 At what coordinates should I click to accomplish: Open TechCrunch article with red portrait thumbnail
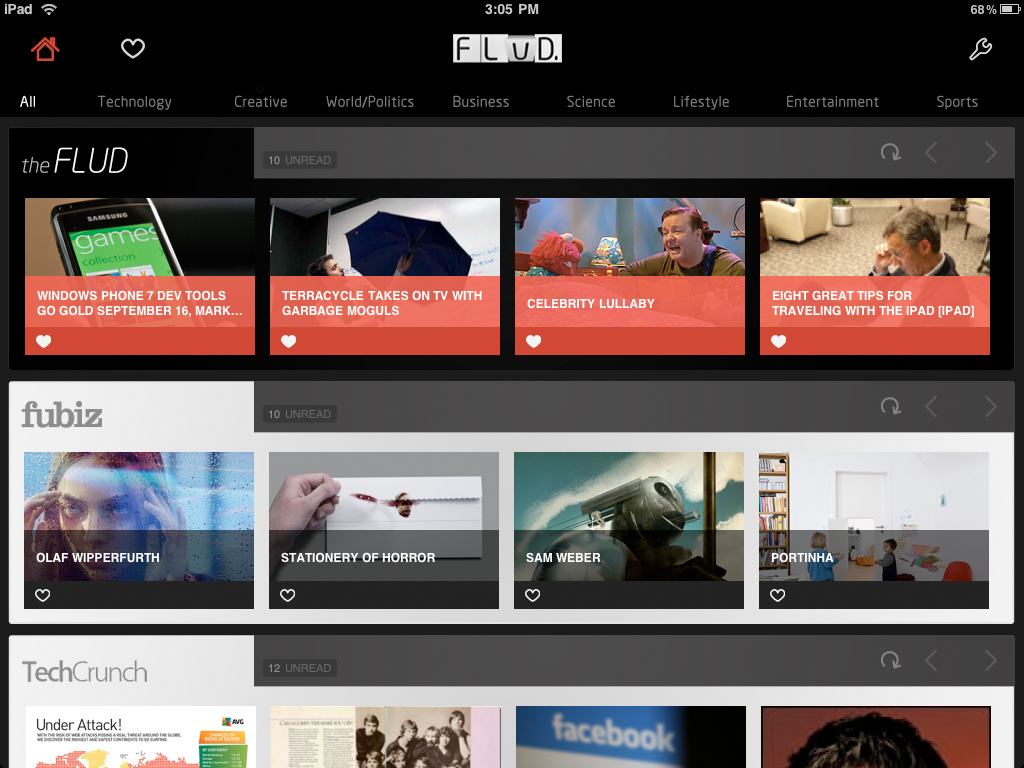pos(875,737)
